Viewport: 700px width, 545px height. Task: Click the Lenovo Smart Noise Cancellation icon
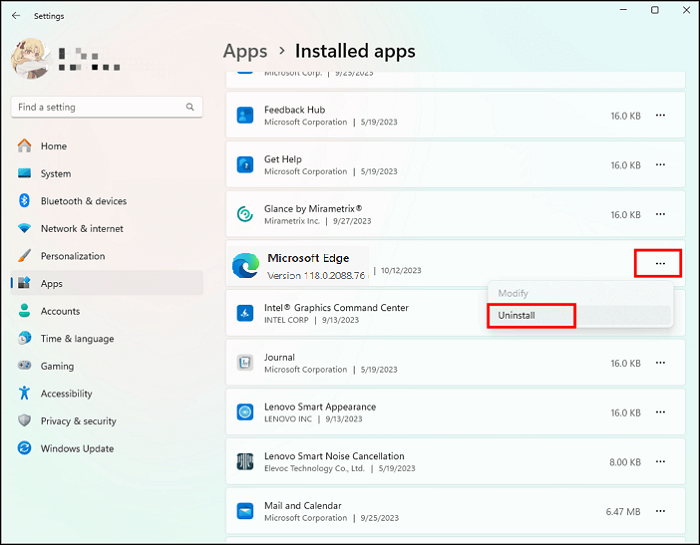click(245, 462)
